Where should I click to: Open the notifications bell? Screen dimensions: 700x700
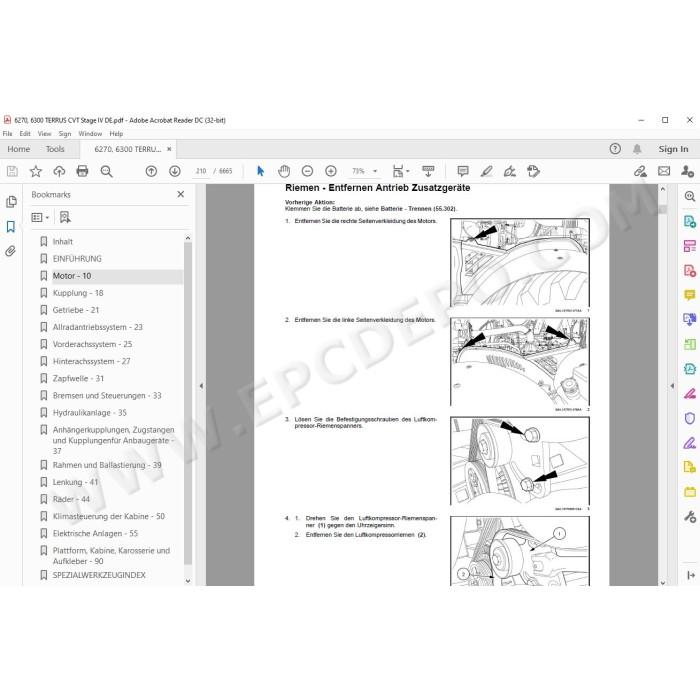click(637, 149)
